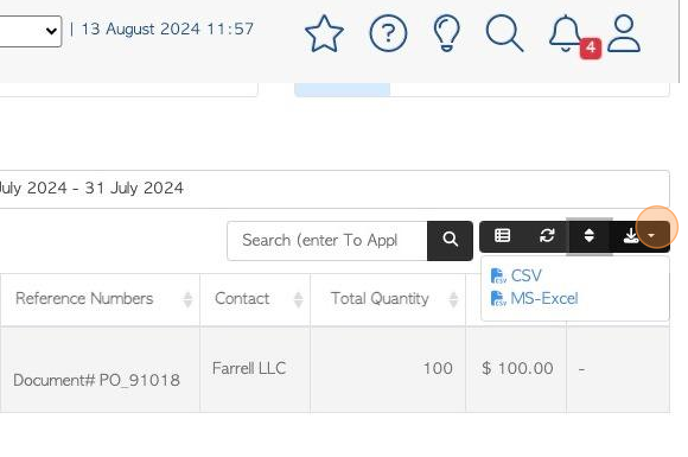Screen dimensions: 688x457
Task: Click the search submit button
Action: pos(450,240)
